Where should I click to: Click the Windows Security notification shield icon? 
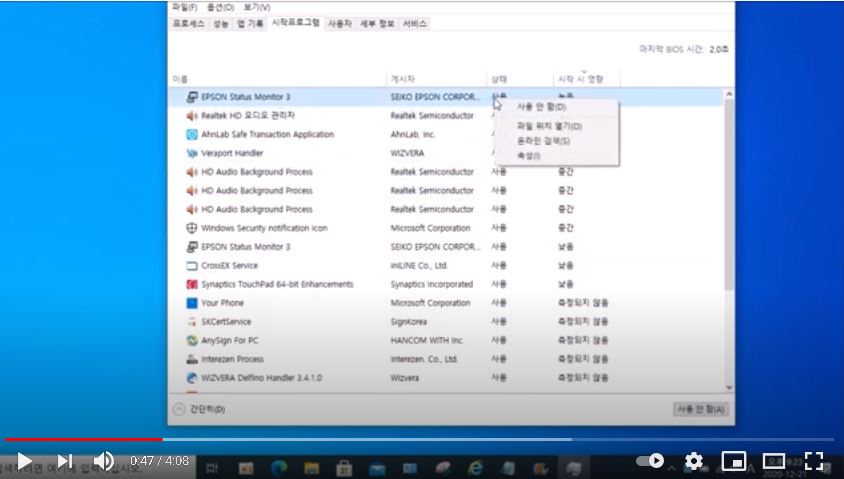coord(192,228)
